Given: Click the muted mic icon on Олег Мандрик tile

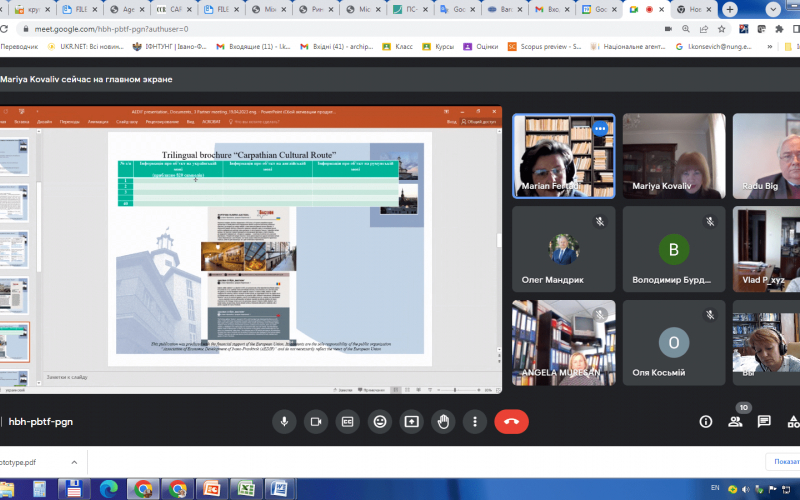Looking at the screenshot, I should (600, 221).
